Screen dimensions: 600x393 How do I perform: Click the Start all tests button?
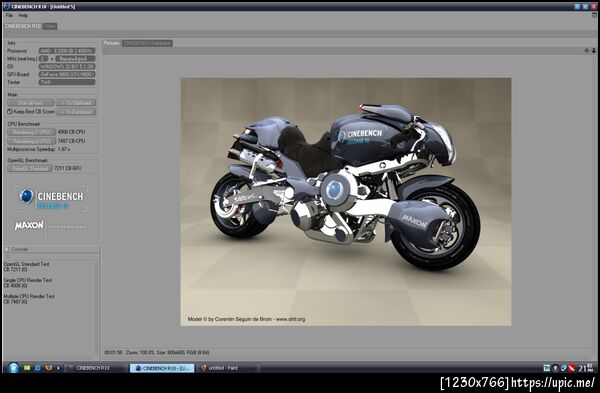coord(30,103)
